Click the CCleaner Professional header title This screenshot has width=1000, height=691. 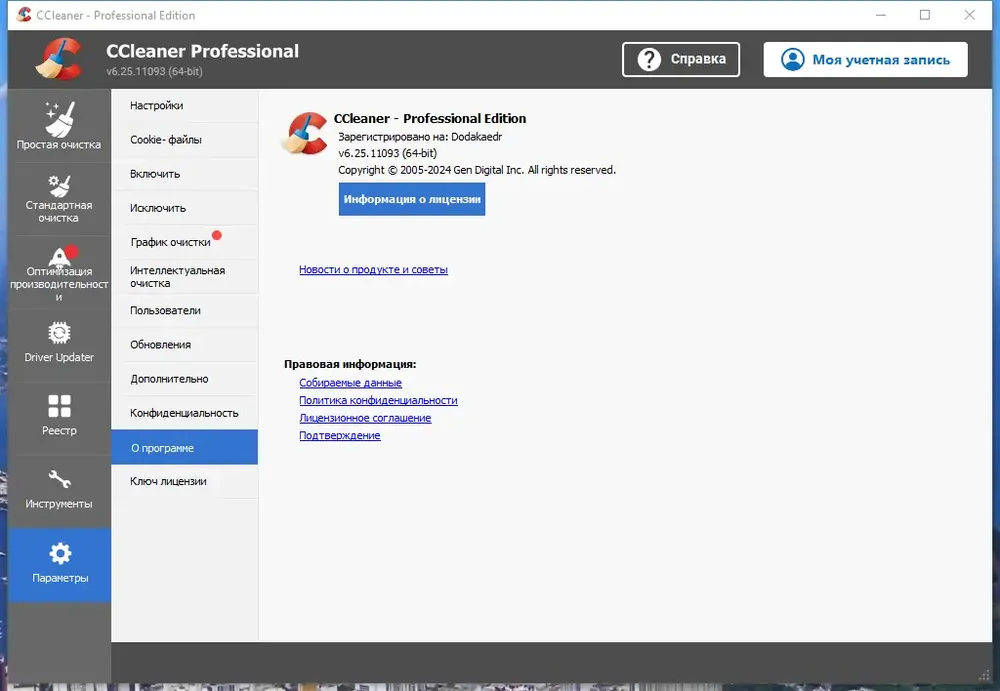(202, 51)
